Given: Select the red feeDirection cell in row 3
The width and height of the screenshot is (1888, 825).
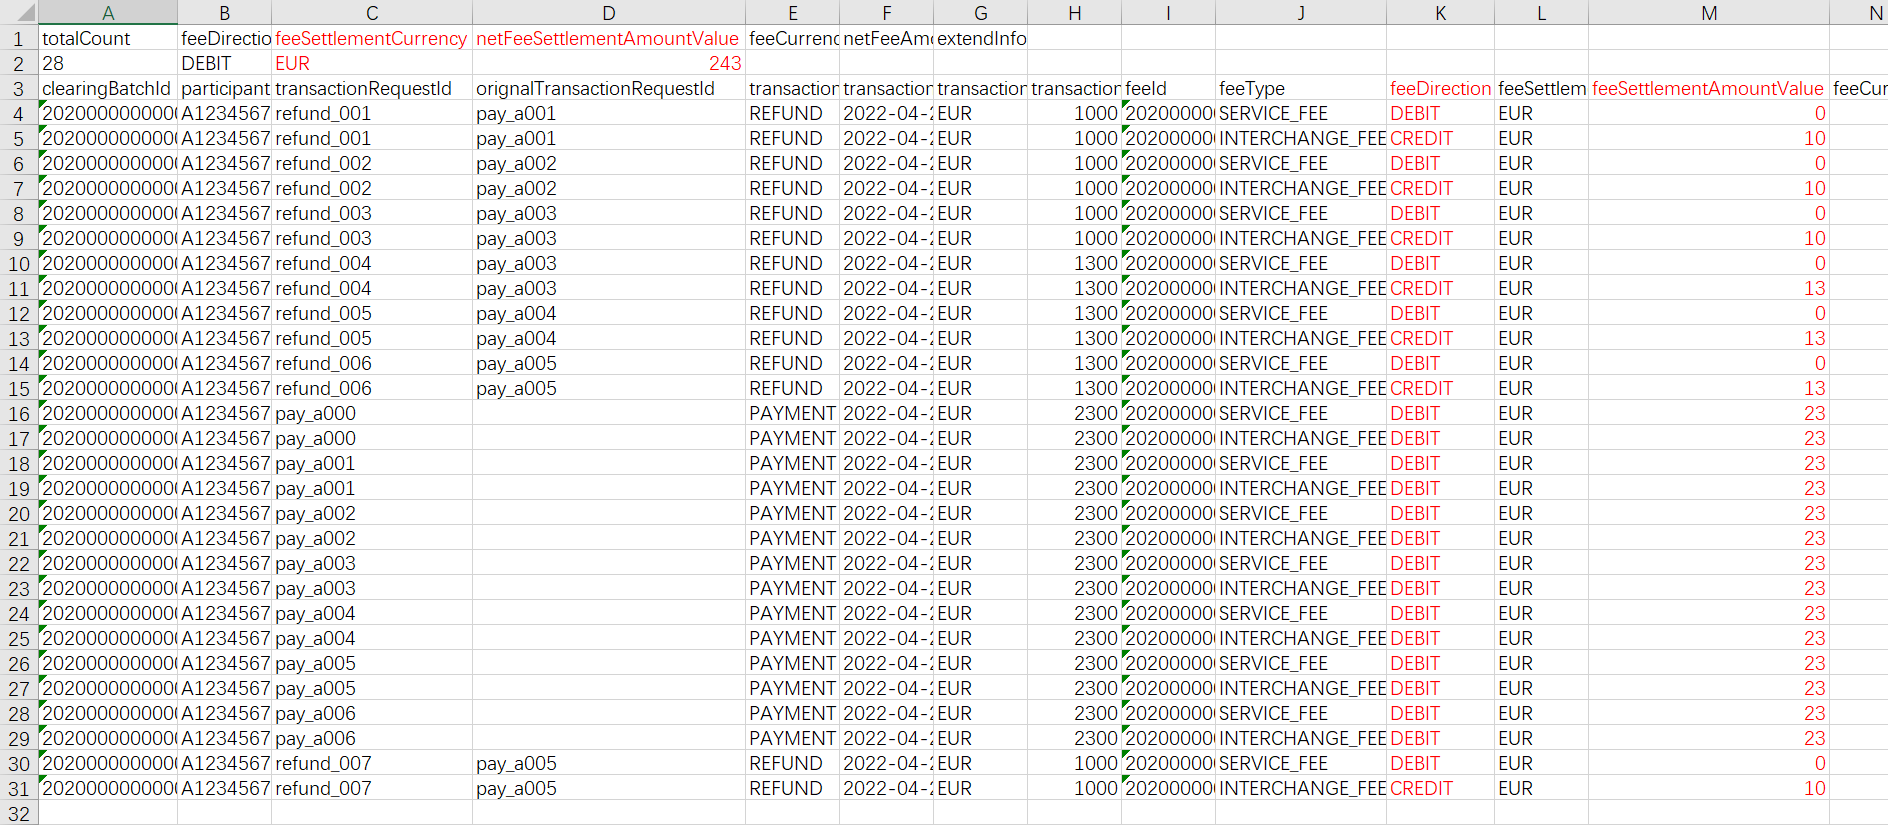Looking at the screenshot, I should point(1439,88).
